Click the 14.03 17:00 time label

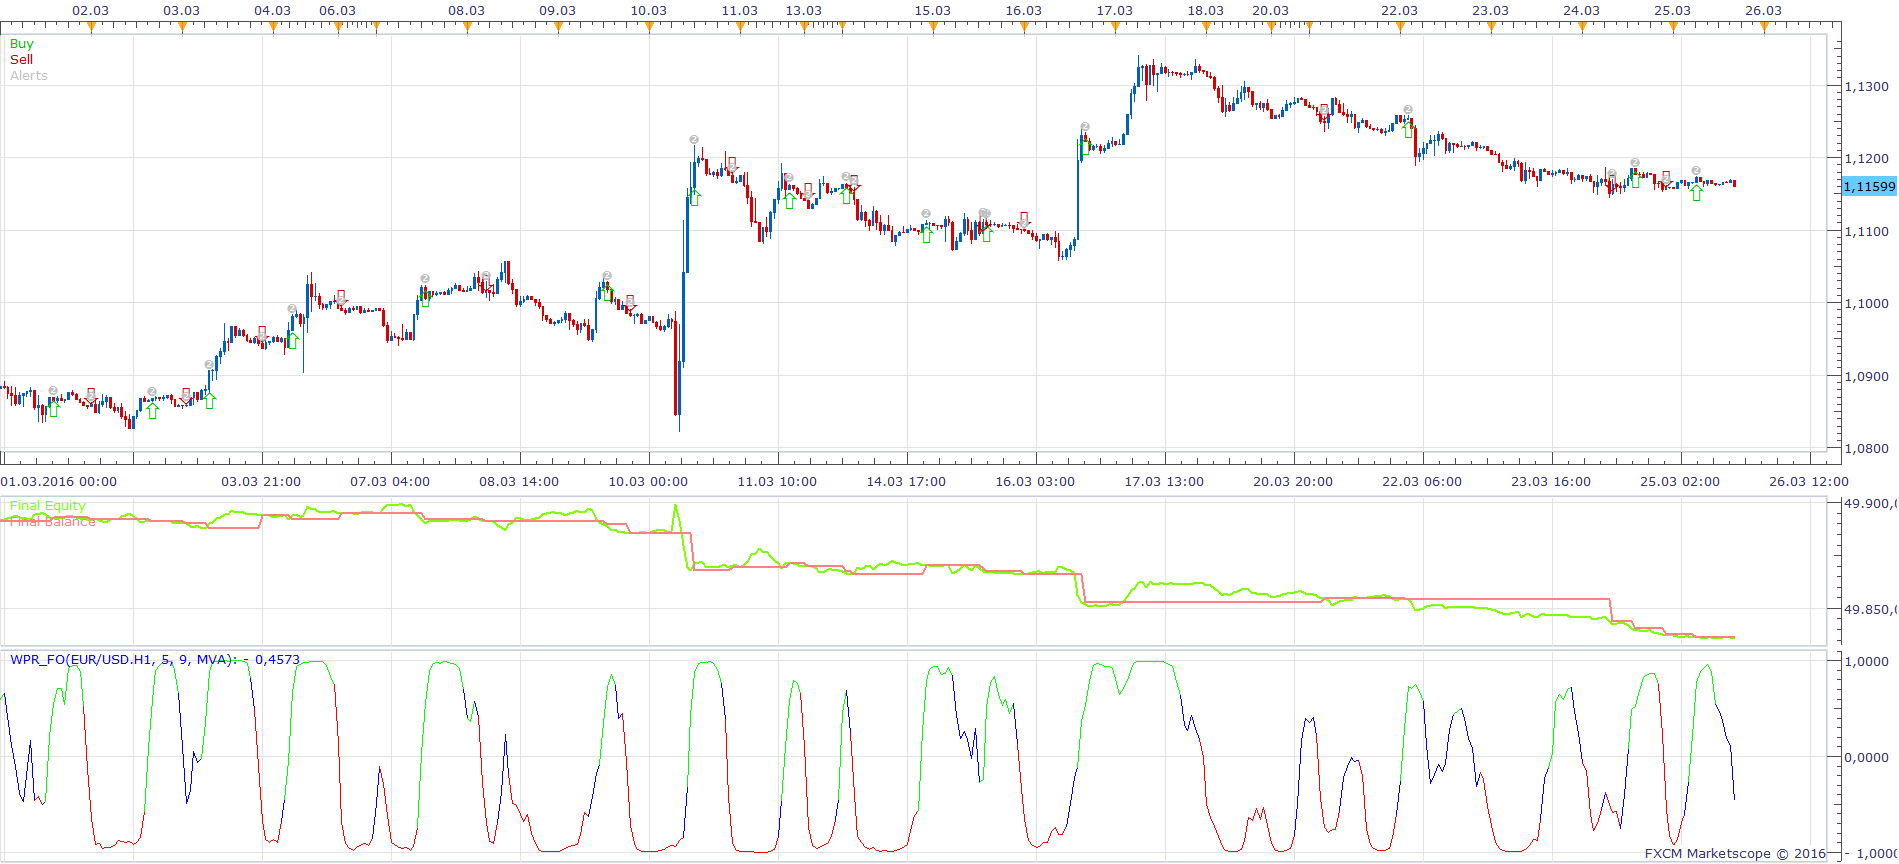pos(906,482)
